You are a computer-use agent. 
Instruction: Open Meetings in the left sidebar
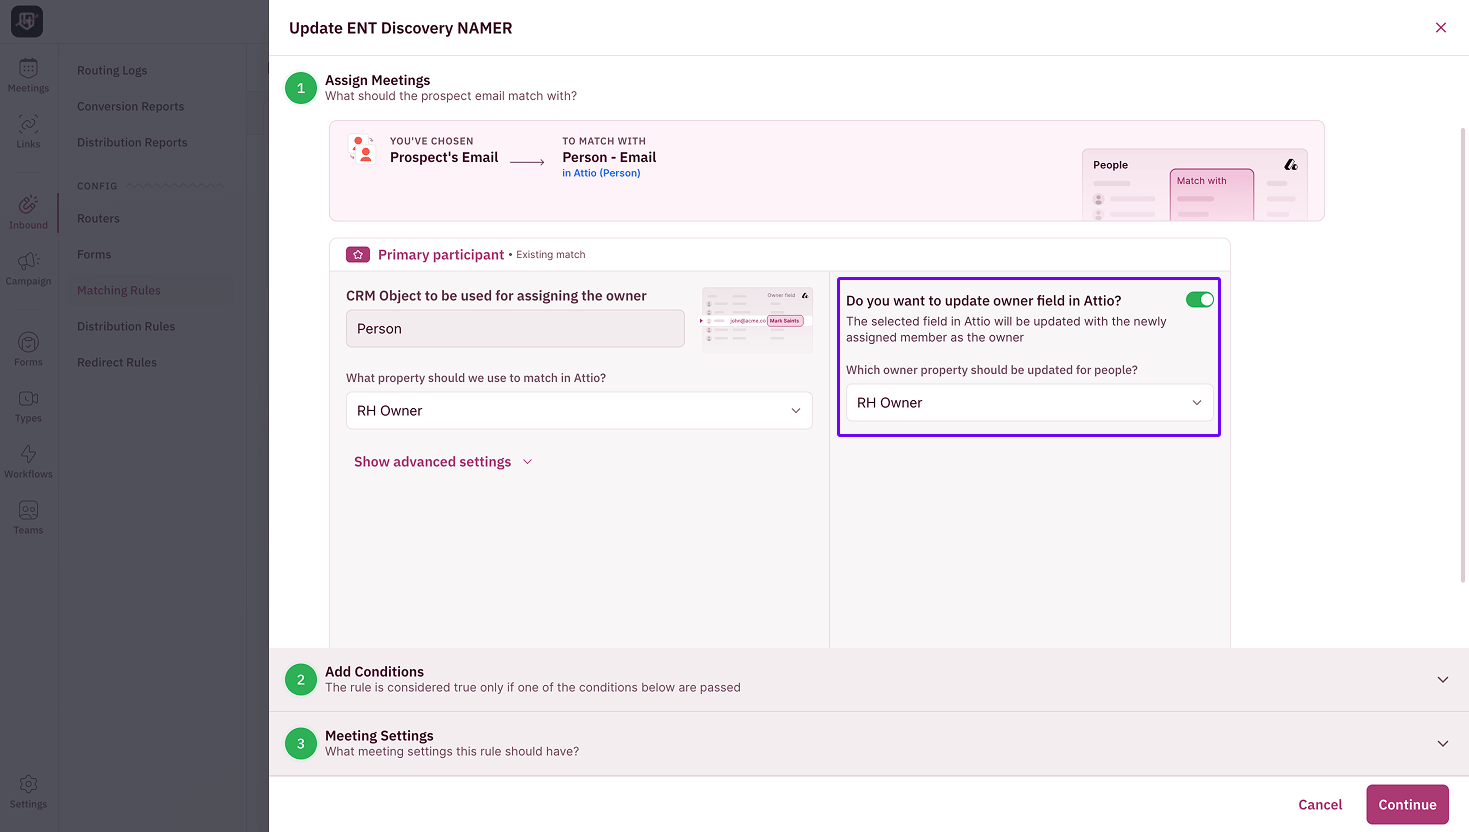click(x=28, y=75)
